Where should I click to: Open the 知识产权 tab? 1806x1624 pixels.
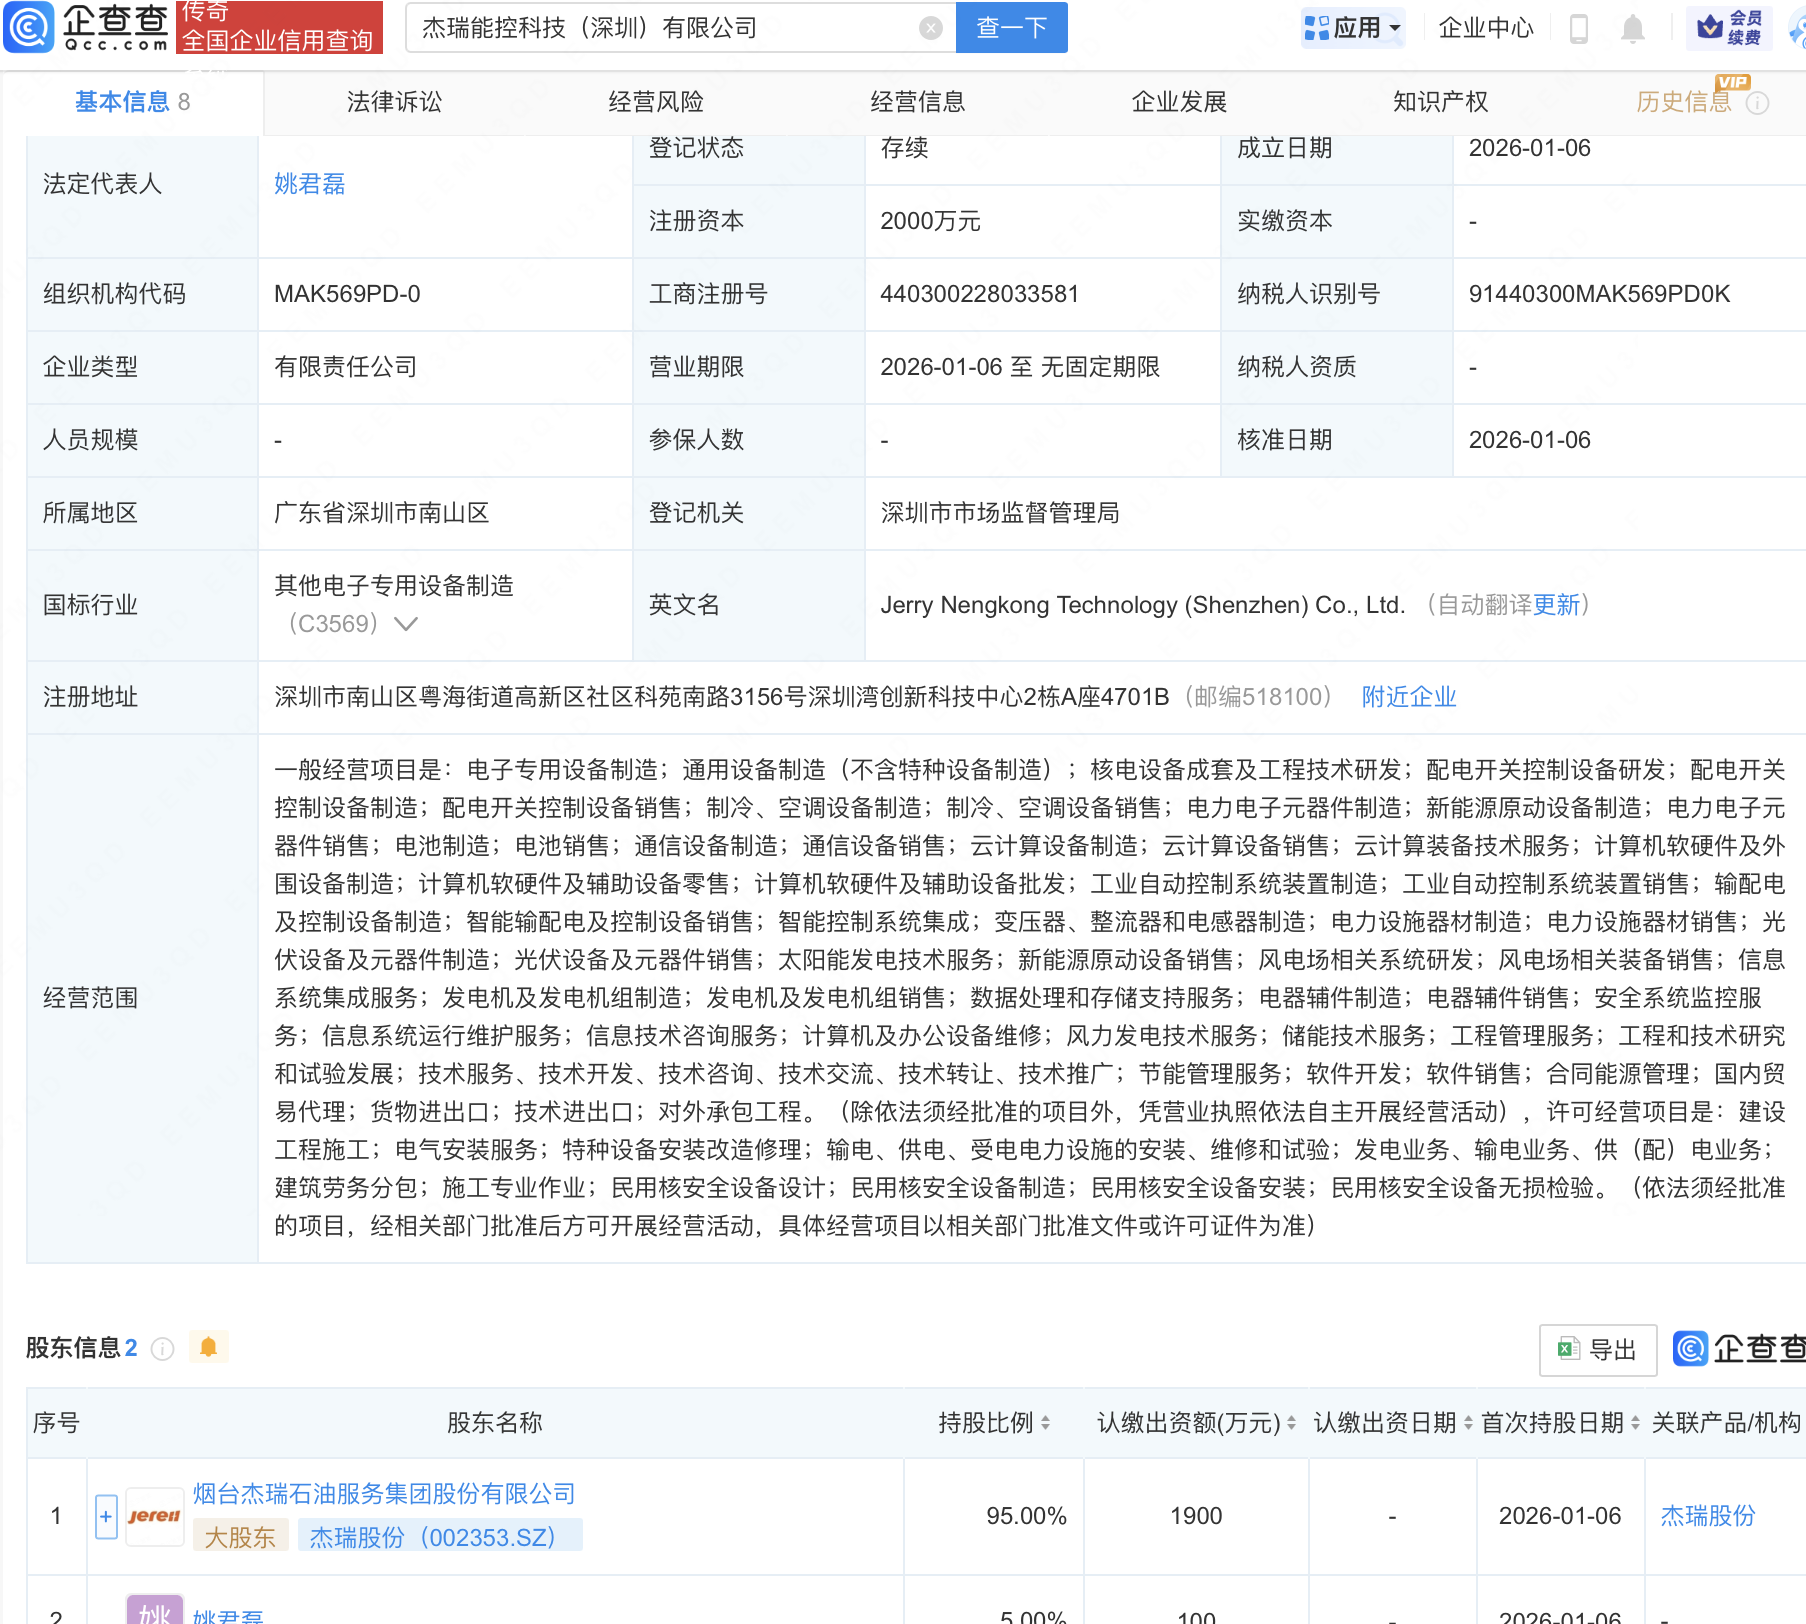pyautogui.click(x=1439, y=101)
